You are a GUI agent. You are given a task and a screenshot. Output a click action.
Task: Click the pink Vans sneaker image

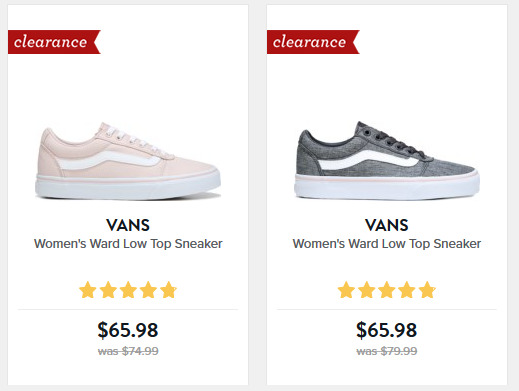(x=128, y=161)
